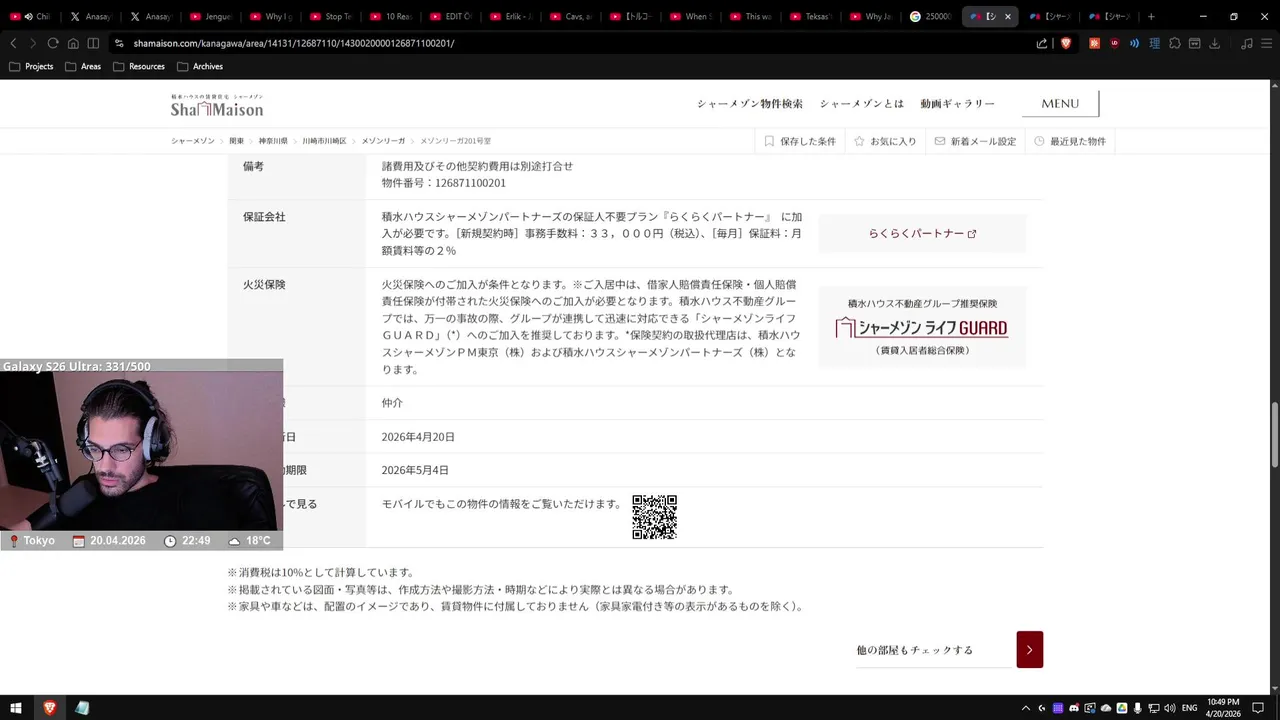The image size is (1280, 720).
Task: Open the uBlock Origin extension icon
Action: (x=1114, y=43)
